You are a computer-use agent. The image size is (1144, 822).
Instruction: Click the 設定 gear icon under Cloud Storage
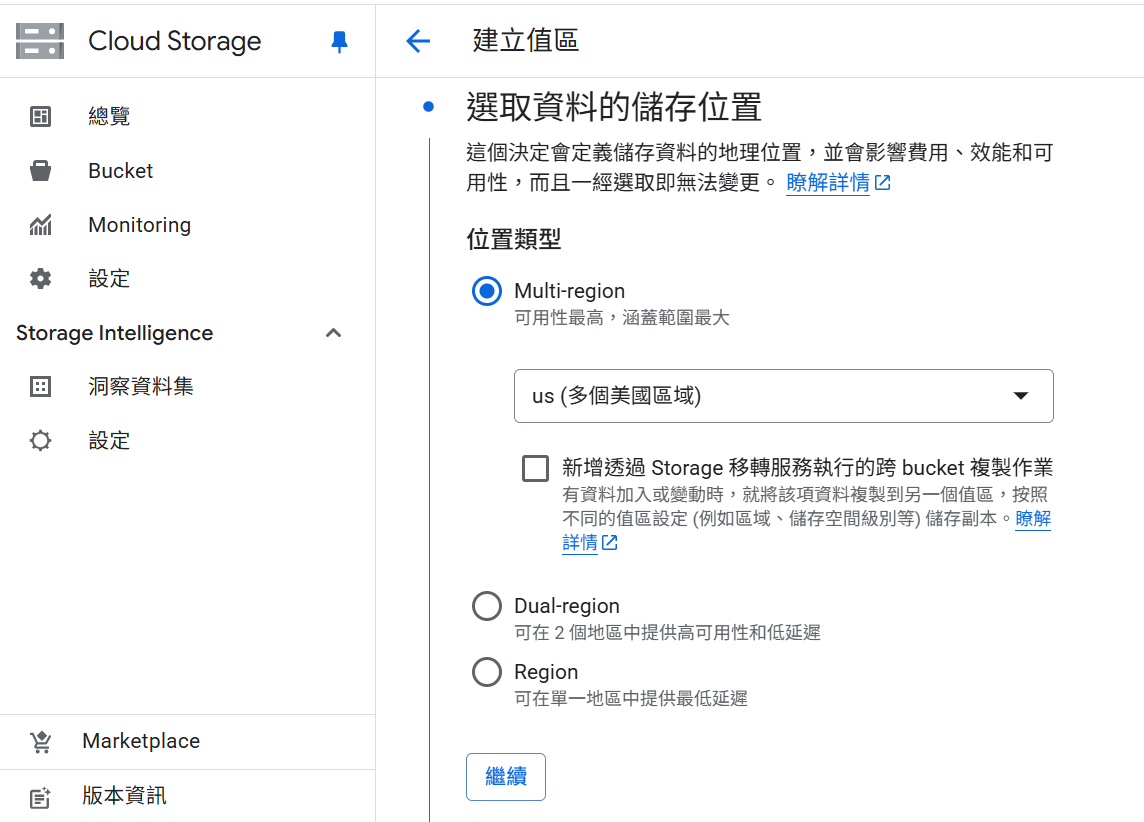(40, 278)
